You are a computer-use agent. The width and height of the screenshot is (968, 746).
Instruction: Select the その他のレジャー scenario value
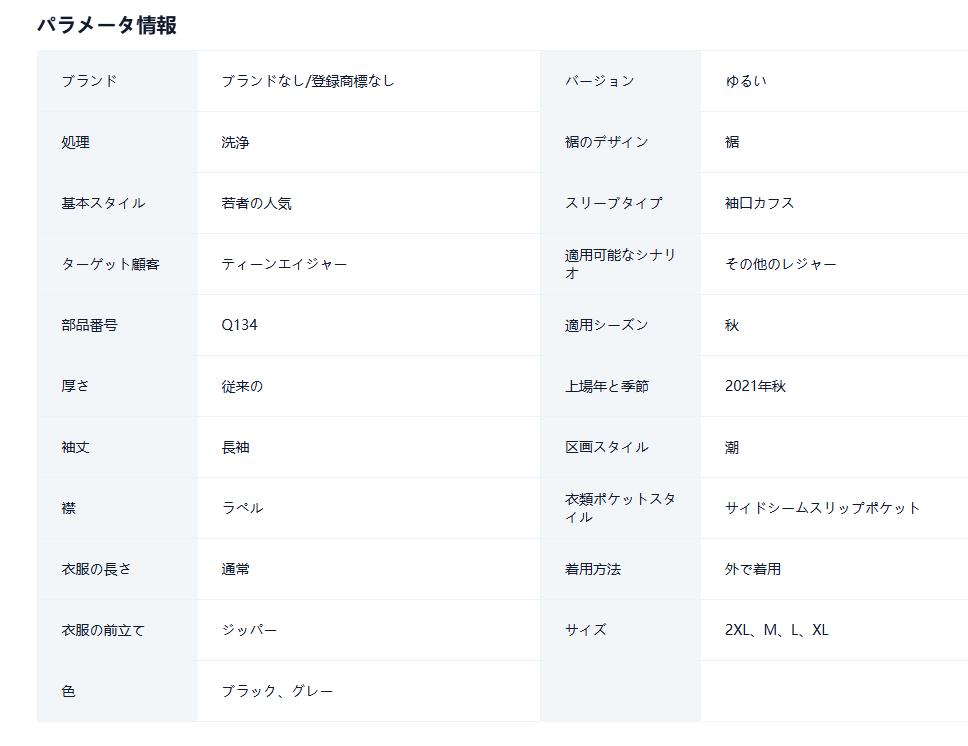[x=780, y=264]
